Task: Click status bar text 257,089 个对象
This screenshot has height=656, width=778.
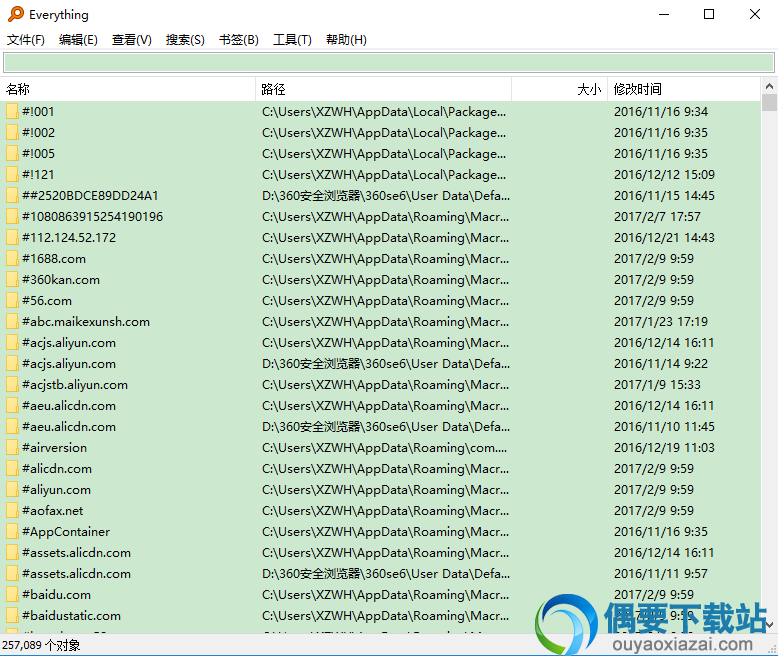Action: point(41,645)
